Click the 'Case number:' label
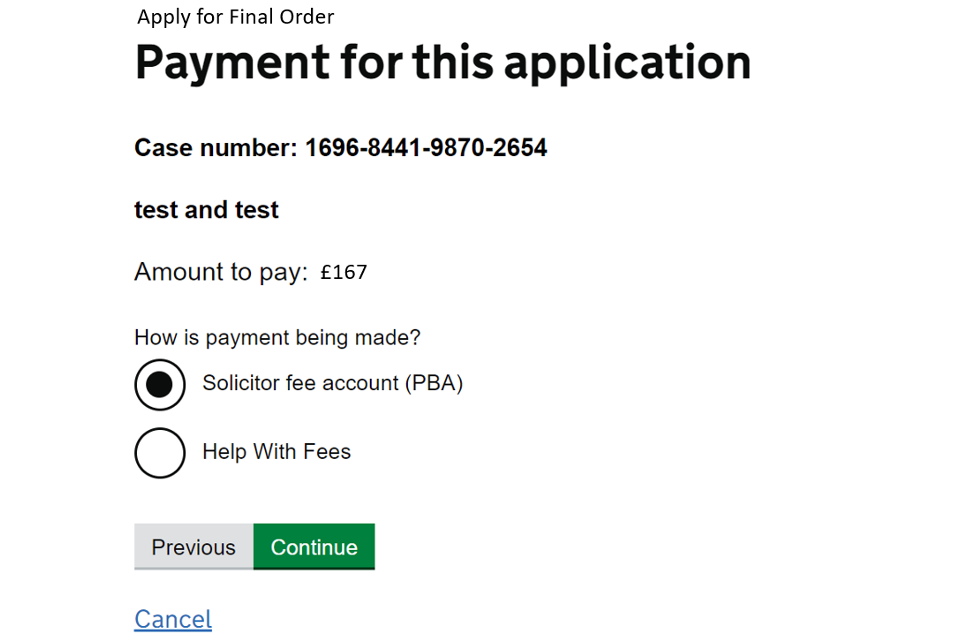This screenshot has width=960, height=640. click(216, 149)
